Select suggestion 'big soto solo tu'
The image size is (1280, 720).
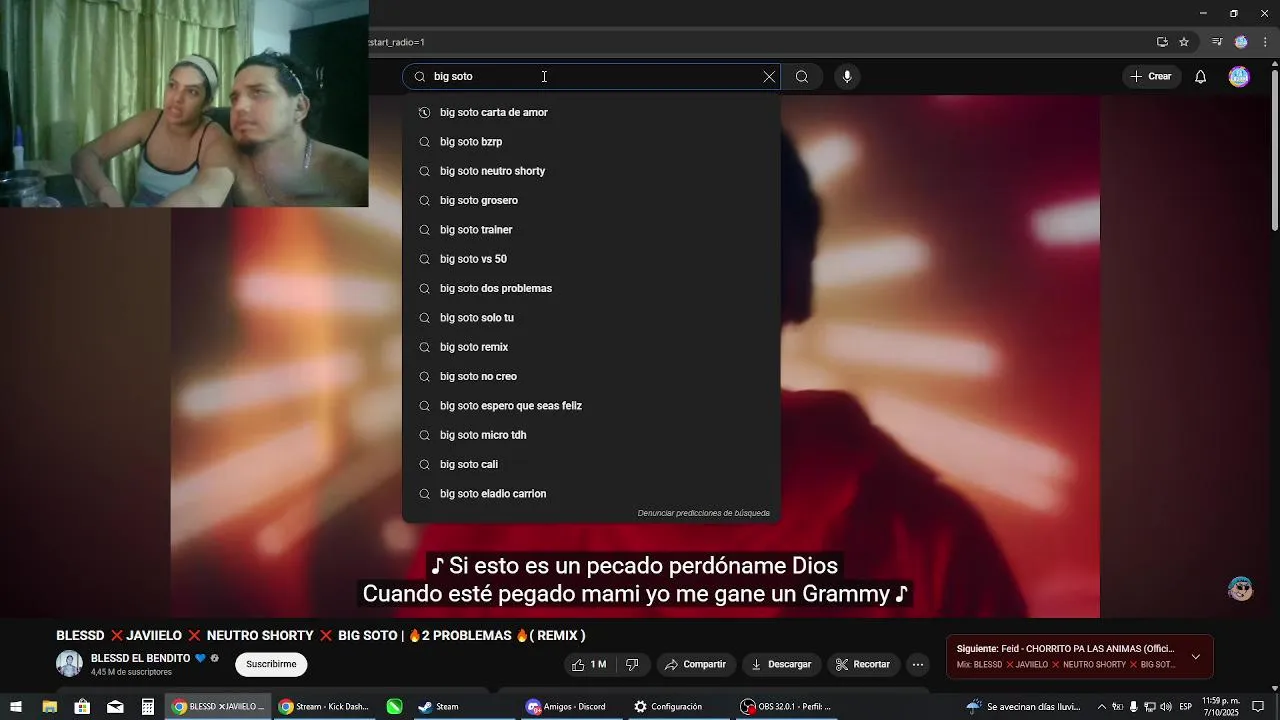pyautogui.click(x=591, y=318)
